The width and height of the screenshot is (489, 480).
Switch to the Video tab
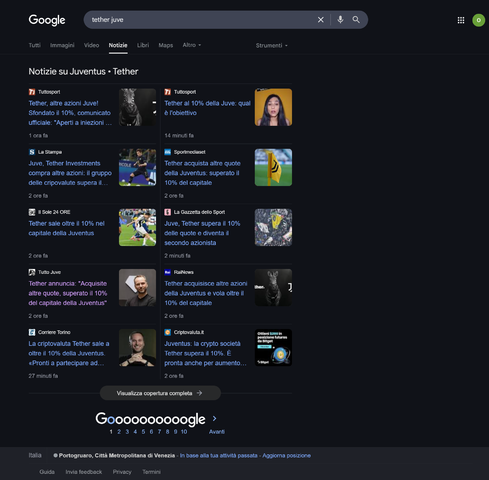(91, 45)
